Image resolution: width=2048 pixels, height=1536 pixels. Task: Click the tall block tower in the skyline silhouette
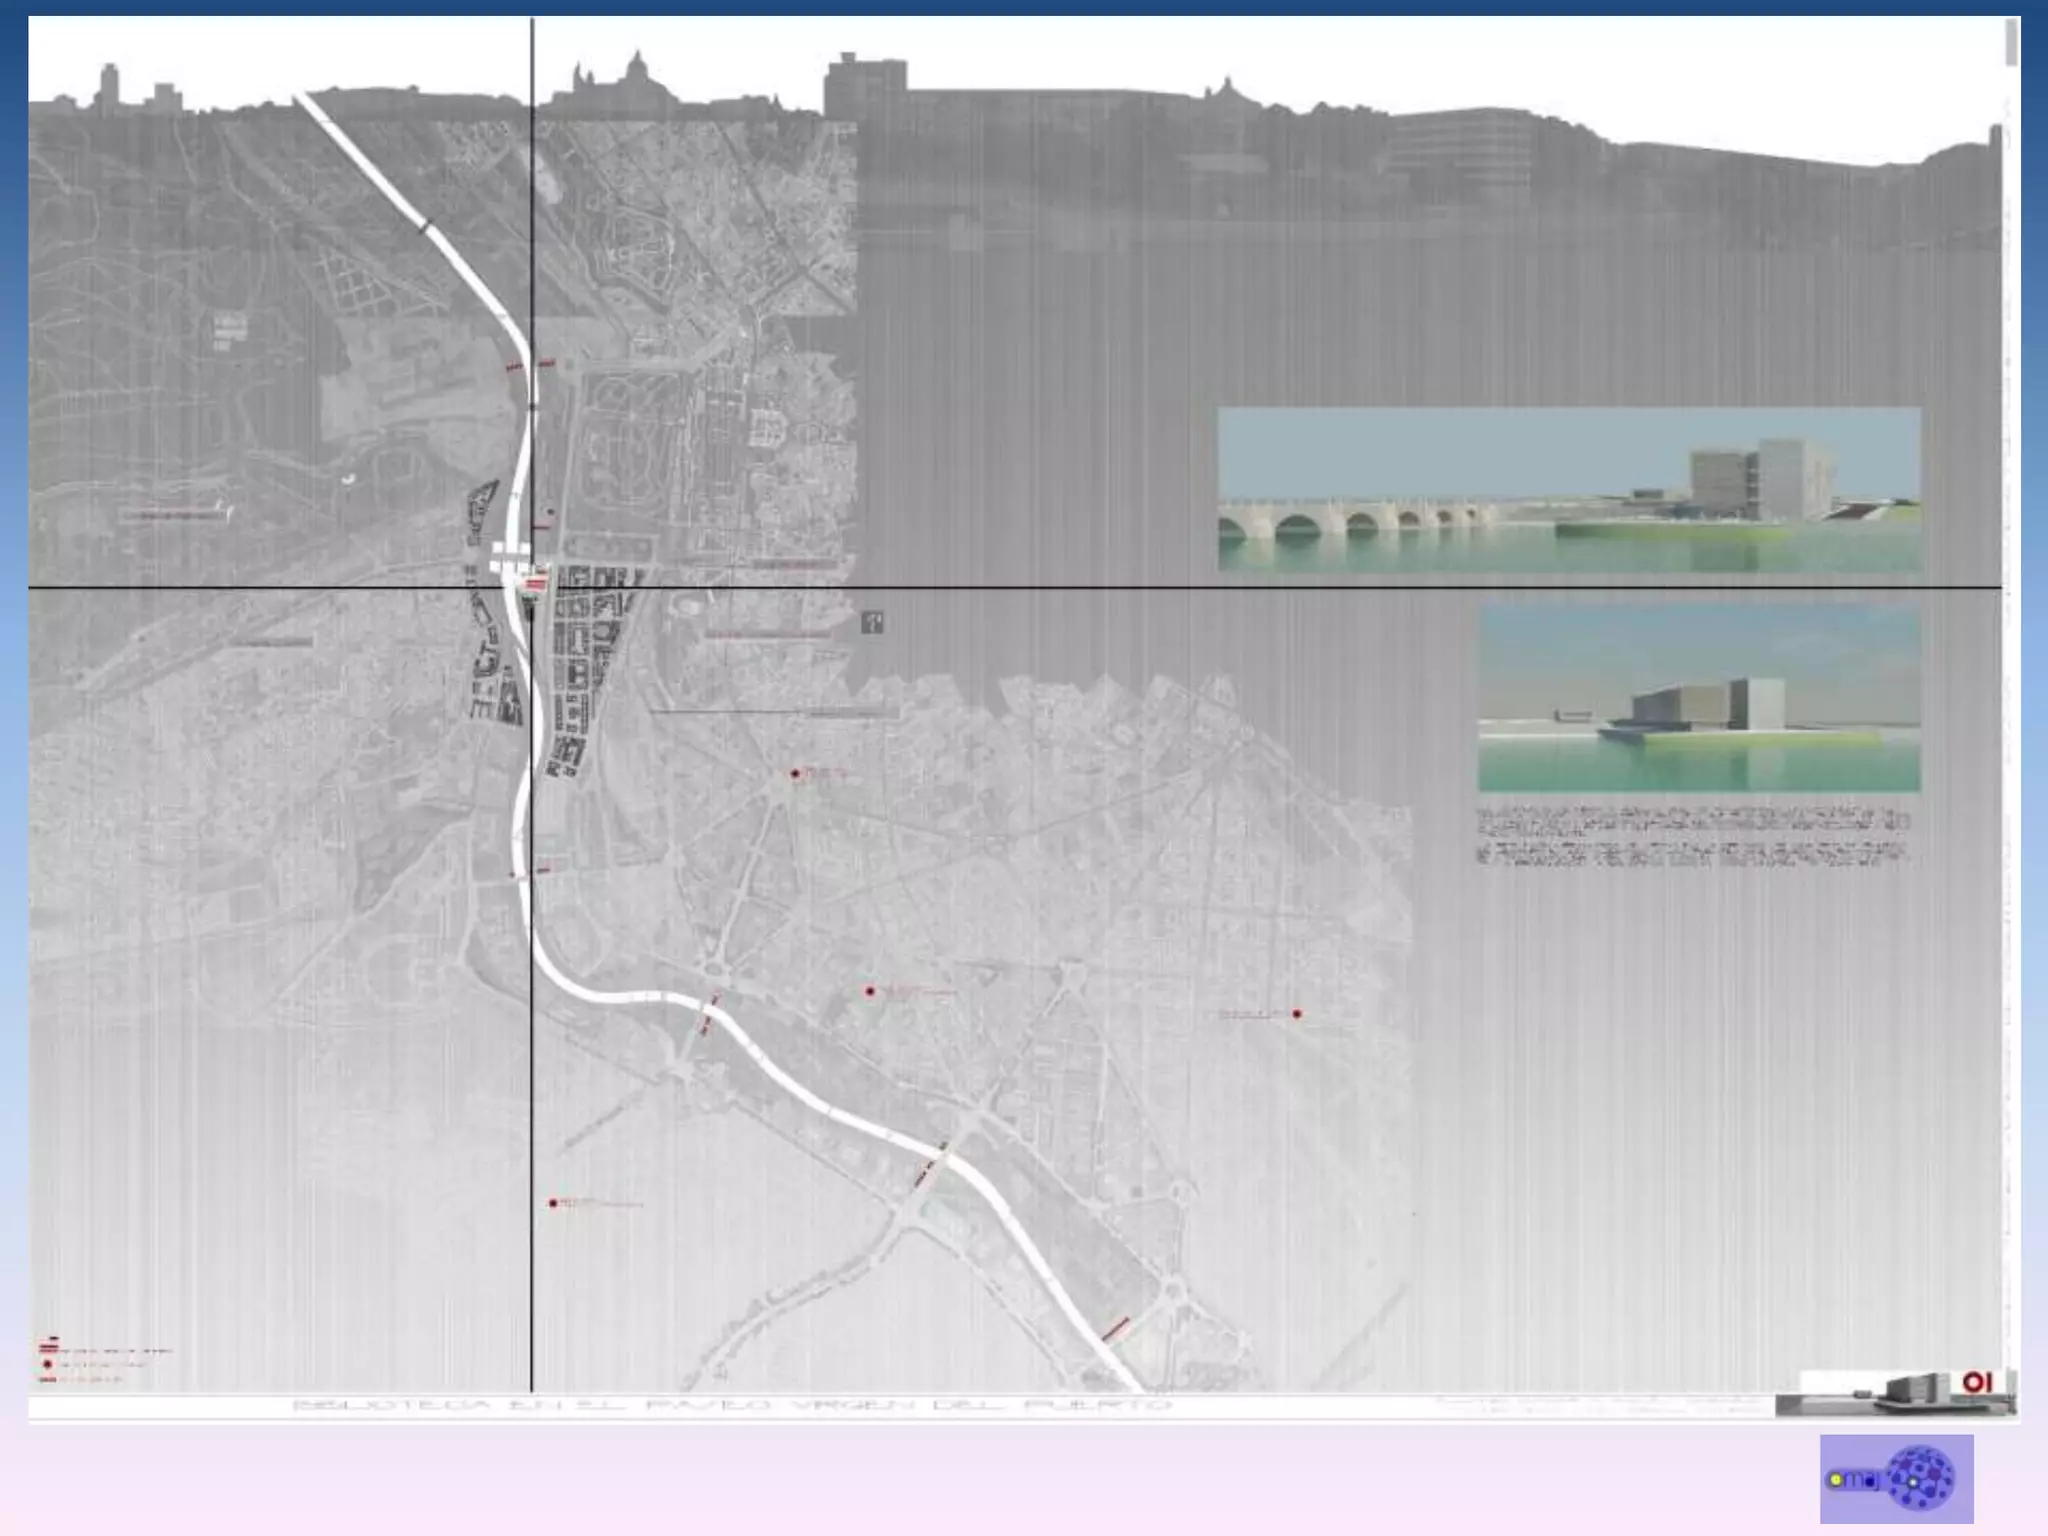point(865,85)
